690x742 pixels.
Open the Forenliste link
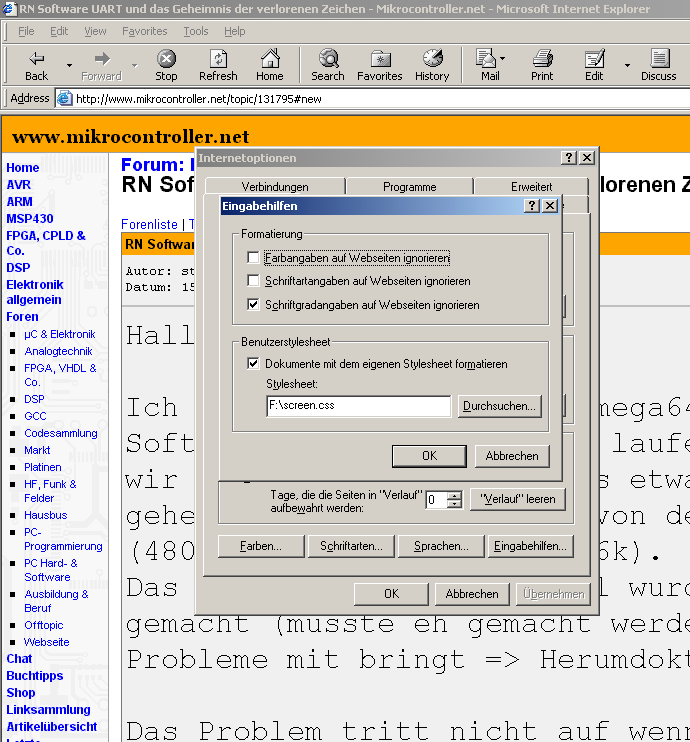(149, 224)
